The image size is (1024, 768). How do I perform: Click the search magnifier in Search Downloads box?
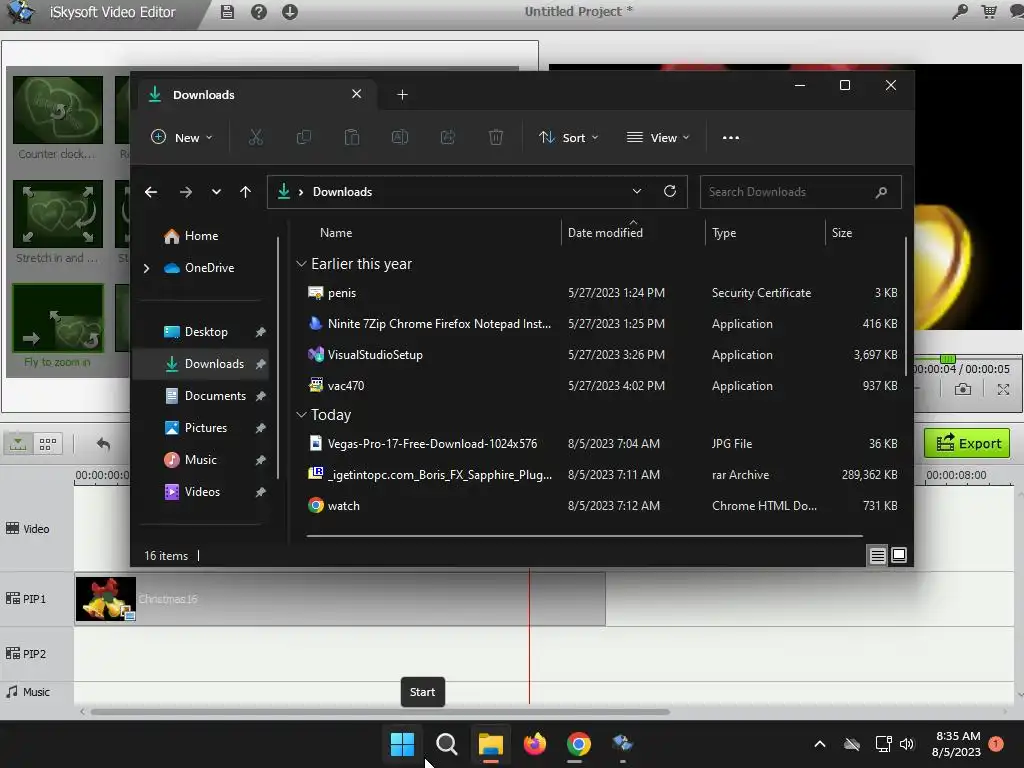(881, 192)
